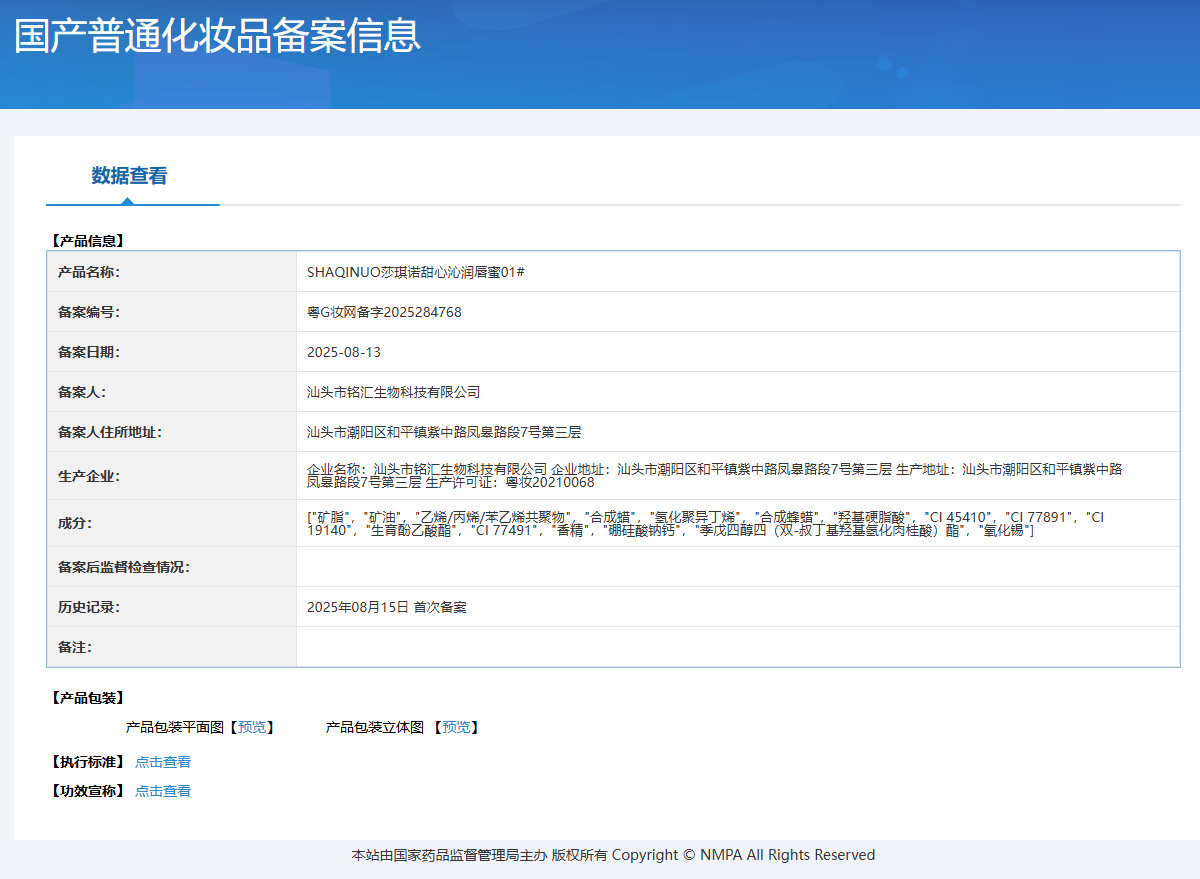Click the 生产企业 details cell
This screenshot has height=879, width=1200.
738,475
